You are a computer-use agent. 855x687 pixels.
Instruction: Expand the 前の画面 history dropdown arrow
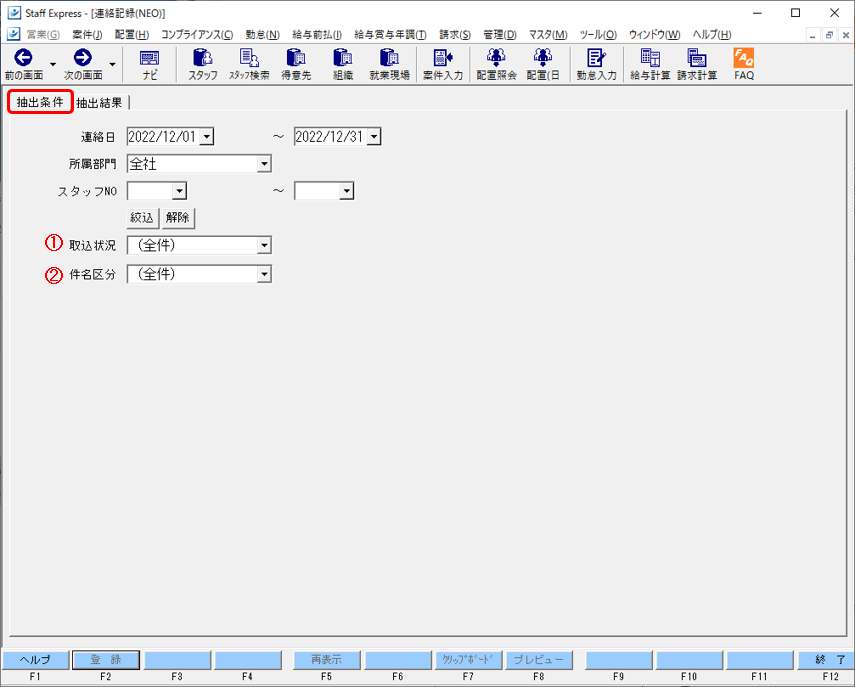53,64
